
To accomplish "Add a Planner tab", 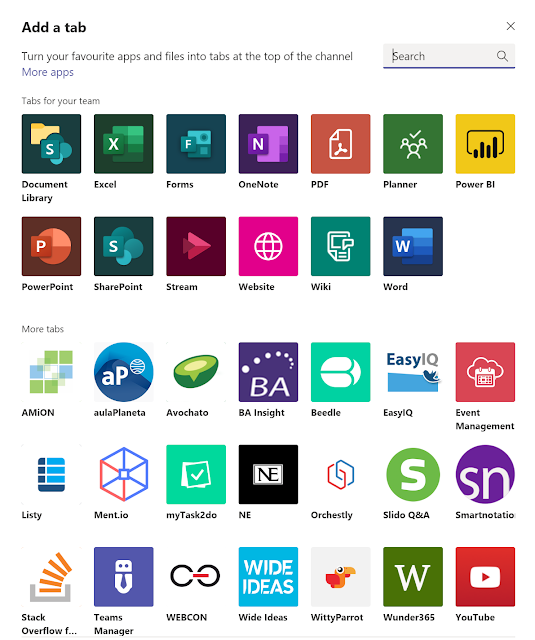I will pos(413,144).
